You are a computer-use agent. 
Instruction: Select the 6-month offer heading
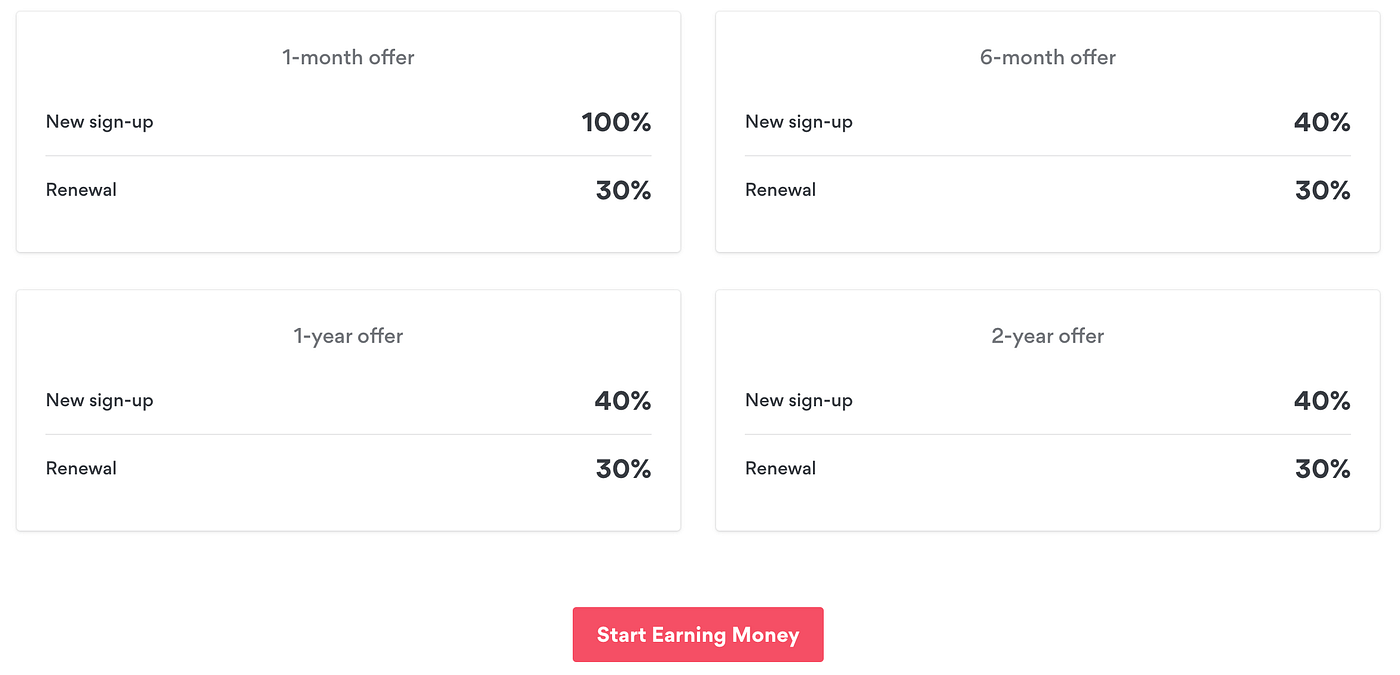point(1047,58)
